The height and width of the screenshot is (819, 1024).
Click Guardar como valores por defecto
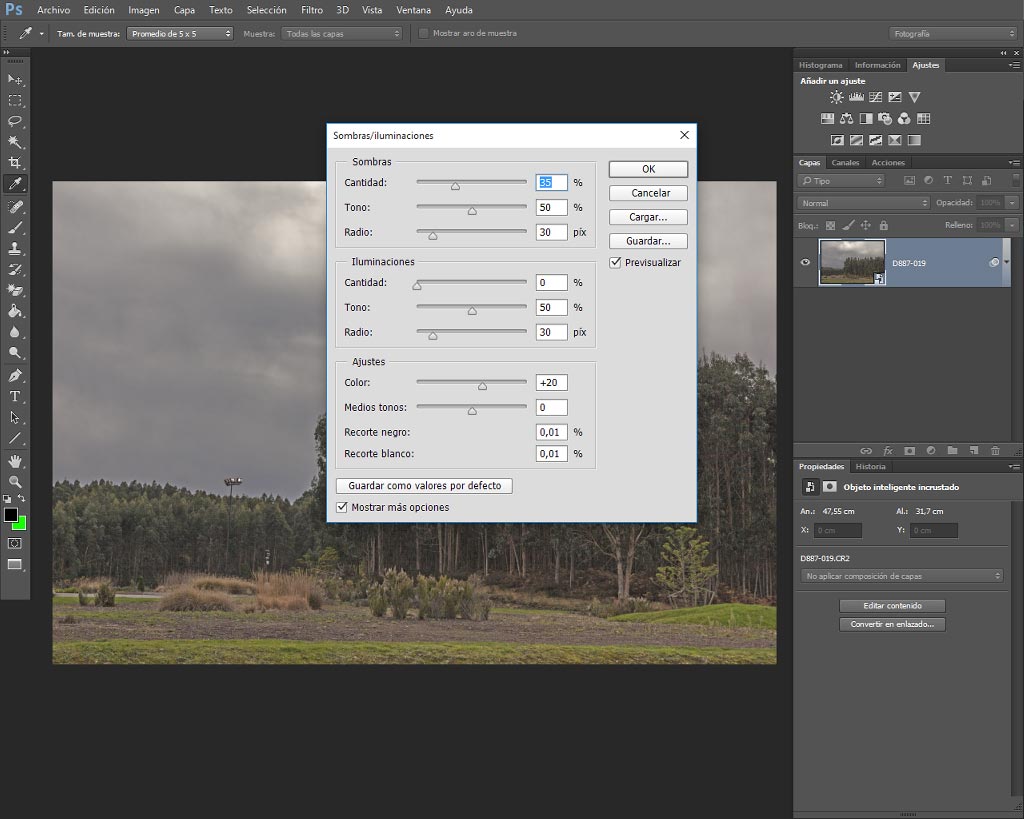(x=424, y=486)
